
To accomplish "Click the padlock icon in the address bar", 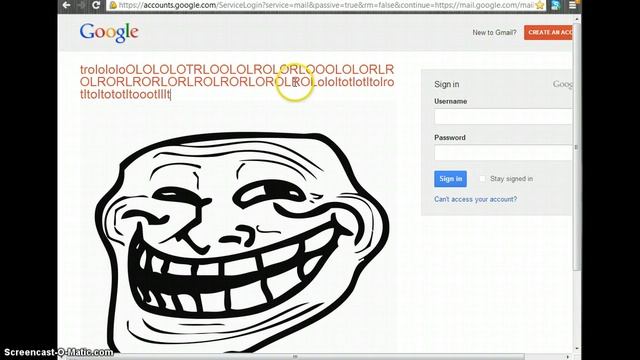I will (x=113, y=5).
